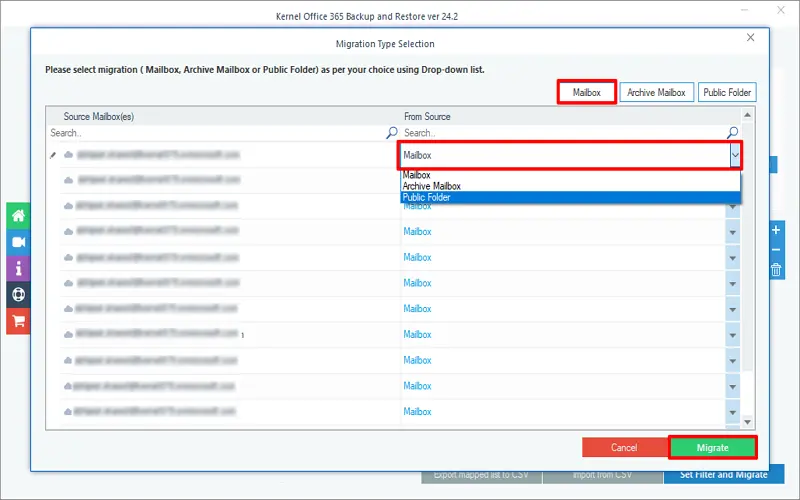Open the shopping cart buy icon
The width and height of the screenshot is (800, 500).
point(18,321)
